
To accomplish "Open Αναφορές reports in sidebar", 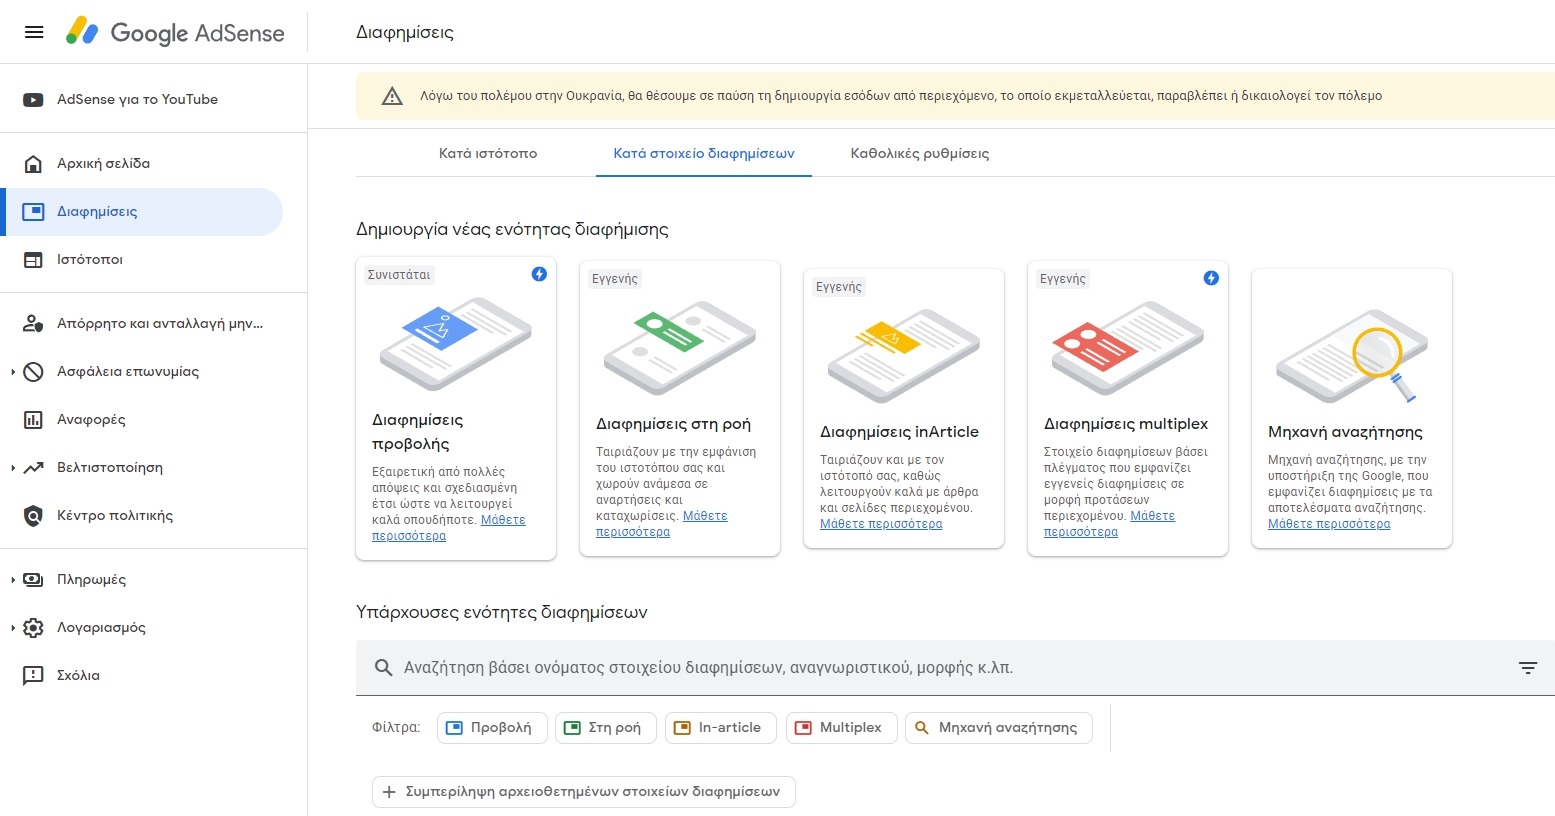I will coord(91,420).
